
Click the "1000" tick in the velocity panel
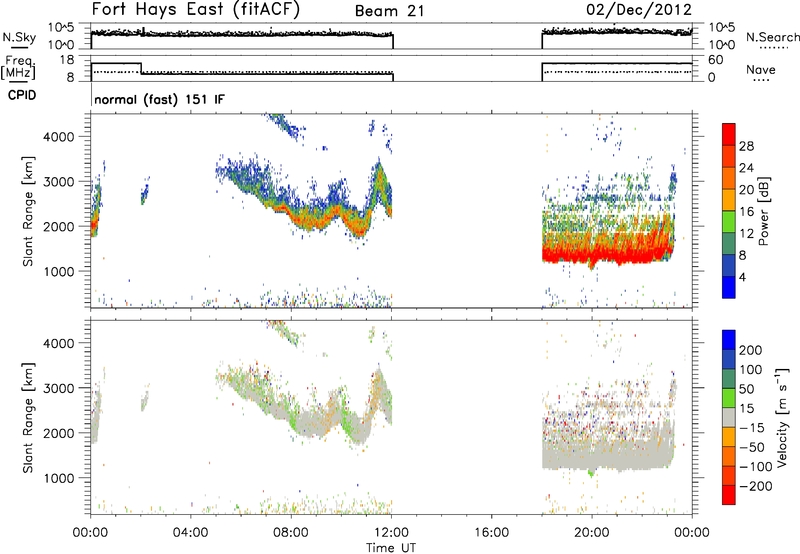58,478
